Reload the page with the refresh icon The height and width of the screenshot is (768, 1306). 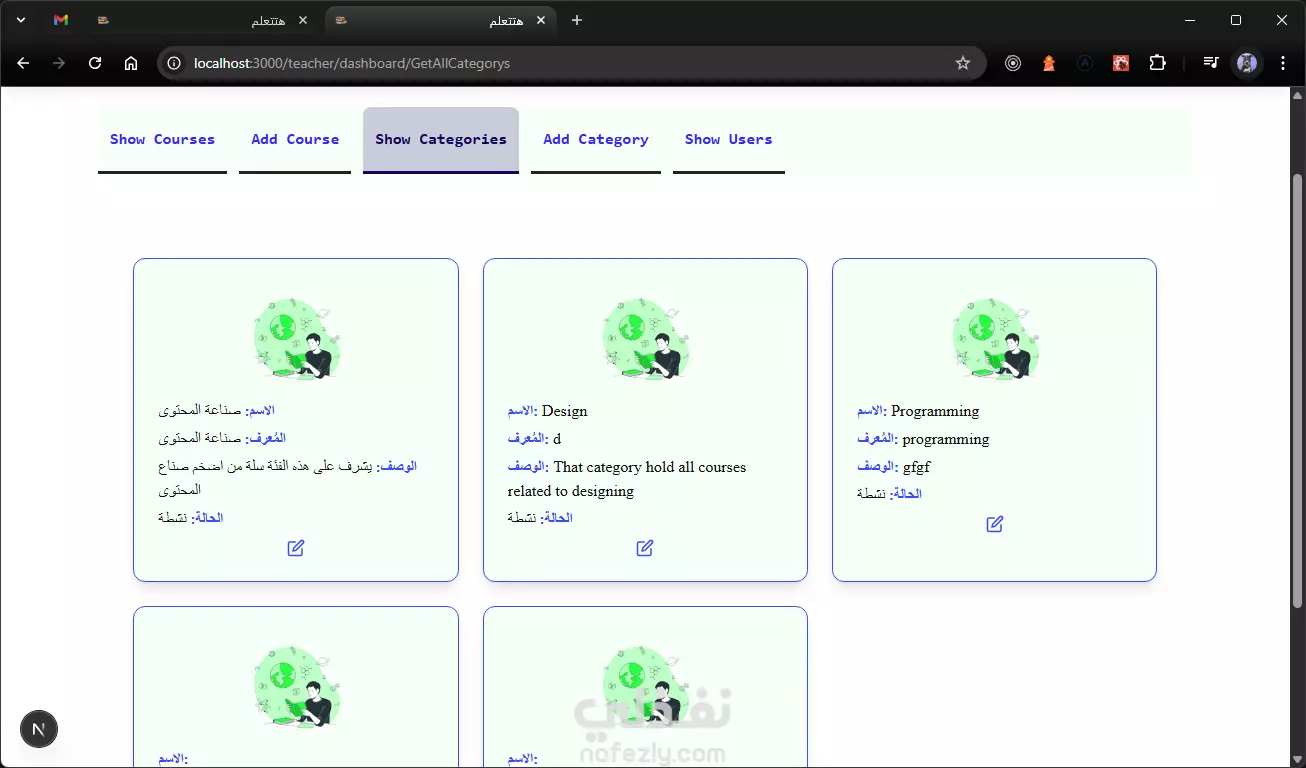point(95,63)
